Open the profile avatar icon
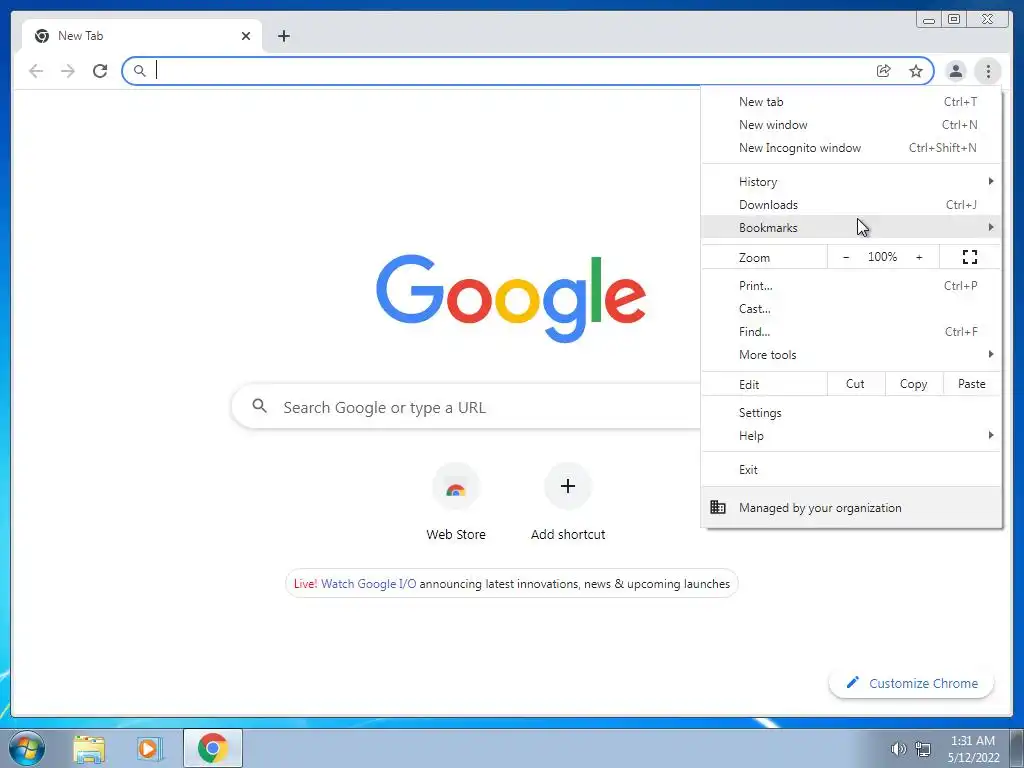The height and width of the screenshot is (768, 1024). click(955, 71)
